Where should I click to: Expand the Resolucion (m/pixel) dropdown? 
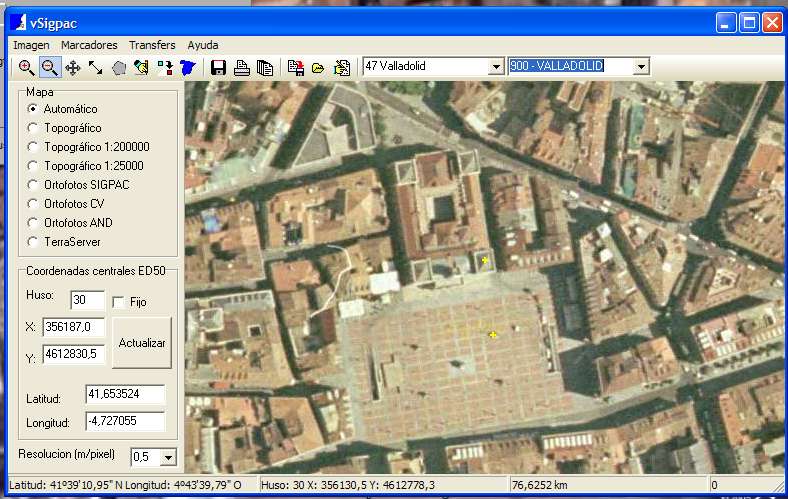(168, 457)
